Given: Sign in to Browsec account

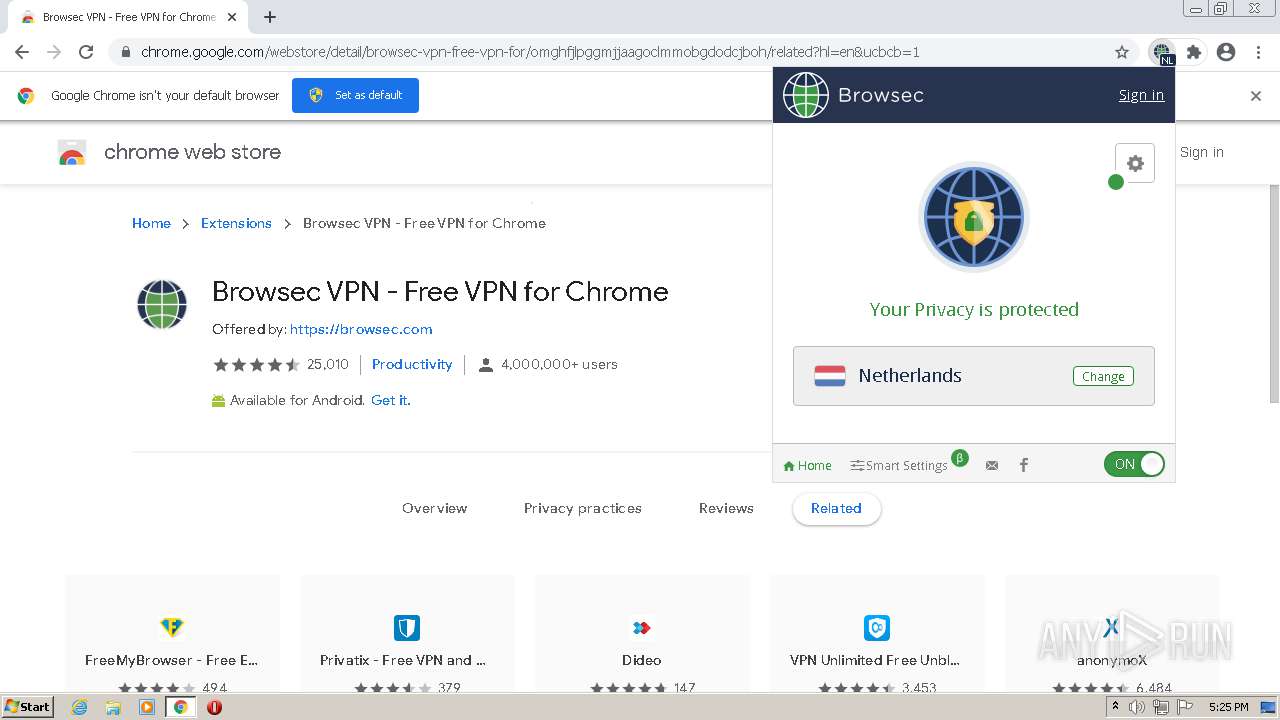Looking at the screenshot, I should (1141, 95).
